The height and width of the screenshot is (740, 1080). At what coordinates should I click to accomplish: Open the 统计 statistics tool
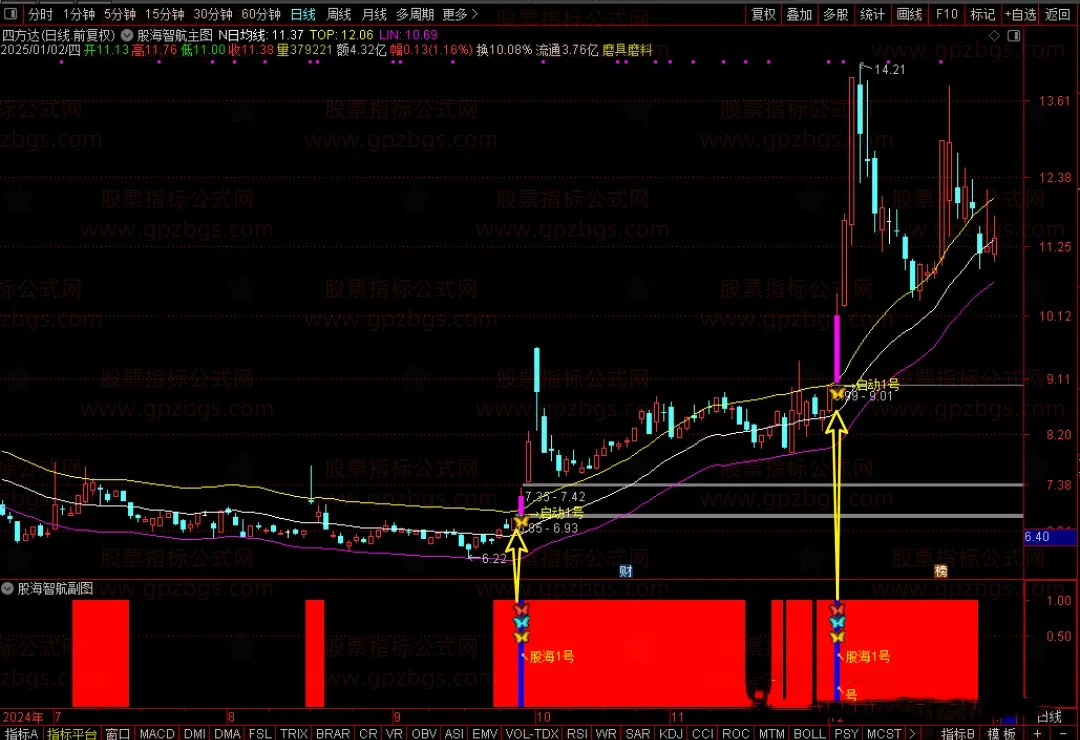click(871, 14)
